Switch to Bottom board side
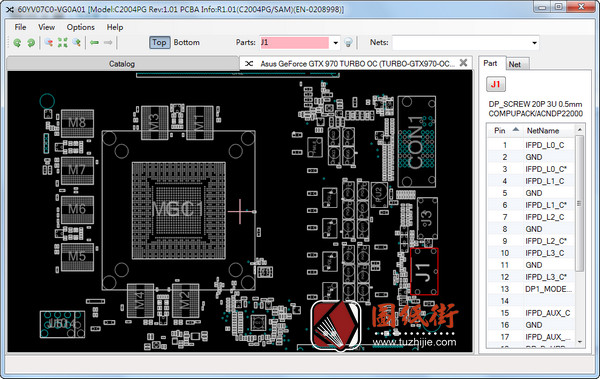 186,42
